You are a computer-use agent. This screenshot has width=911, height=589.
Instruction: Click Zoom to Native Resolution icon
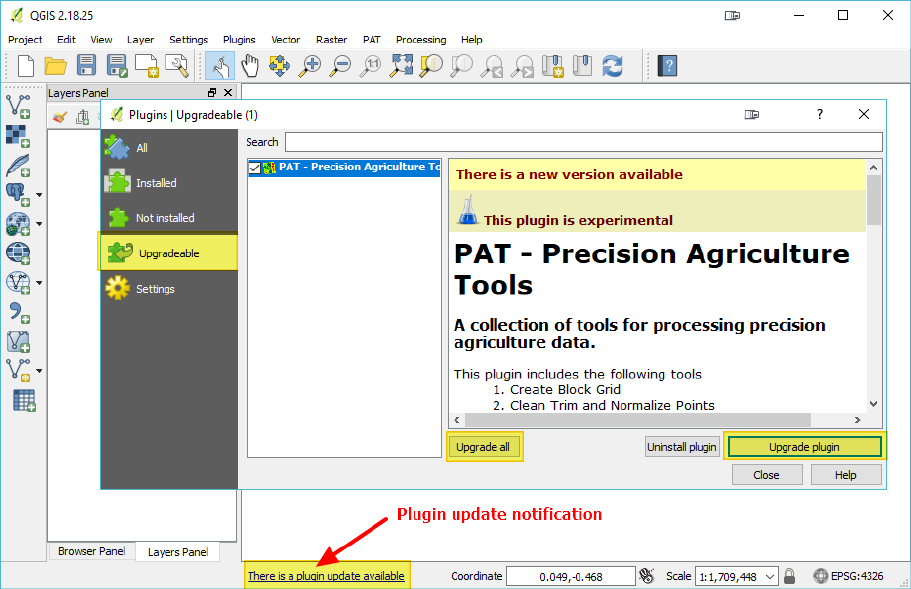point(370,66)
